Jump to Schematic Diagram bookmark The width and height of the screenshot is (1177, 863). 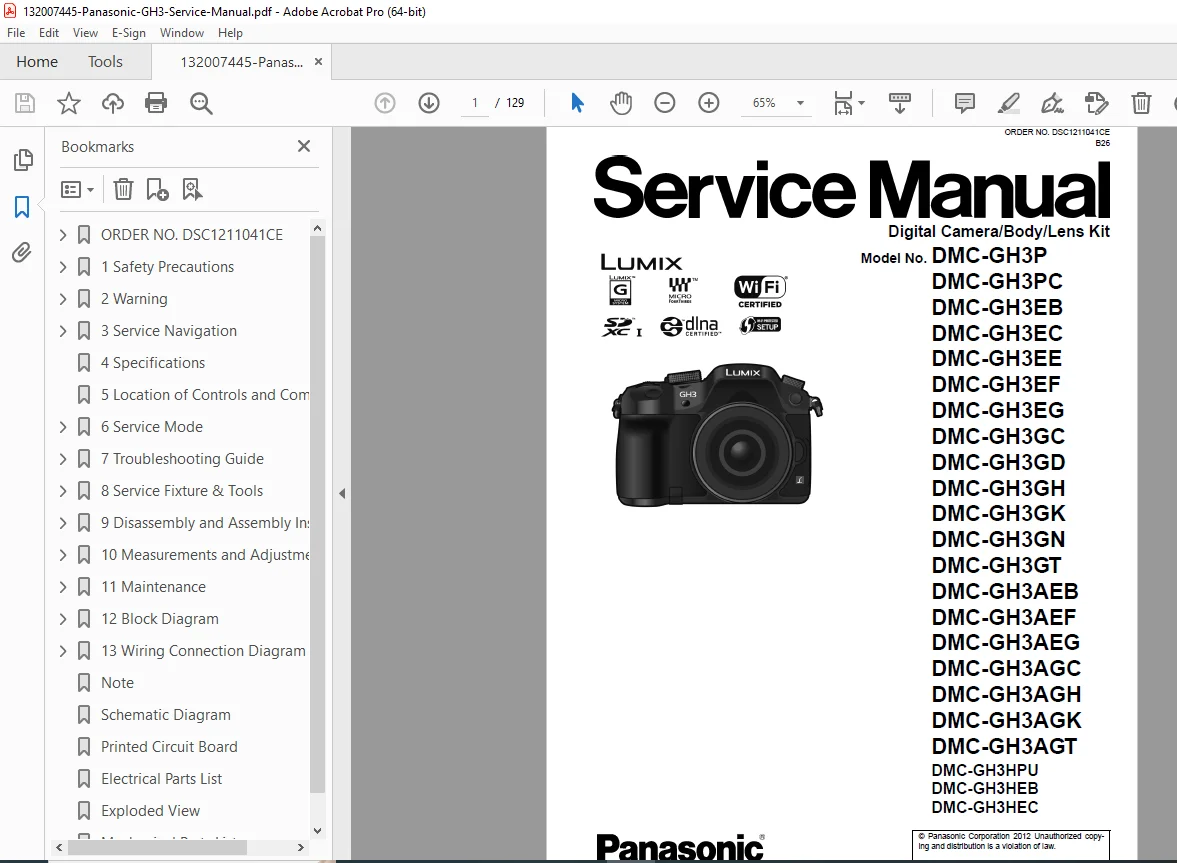coord(165,715)
